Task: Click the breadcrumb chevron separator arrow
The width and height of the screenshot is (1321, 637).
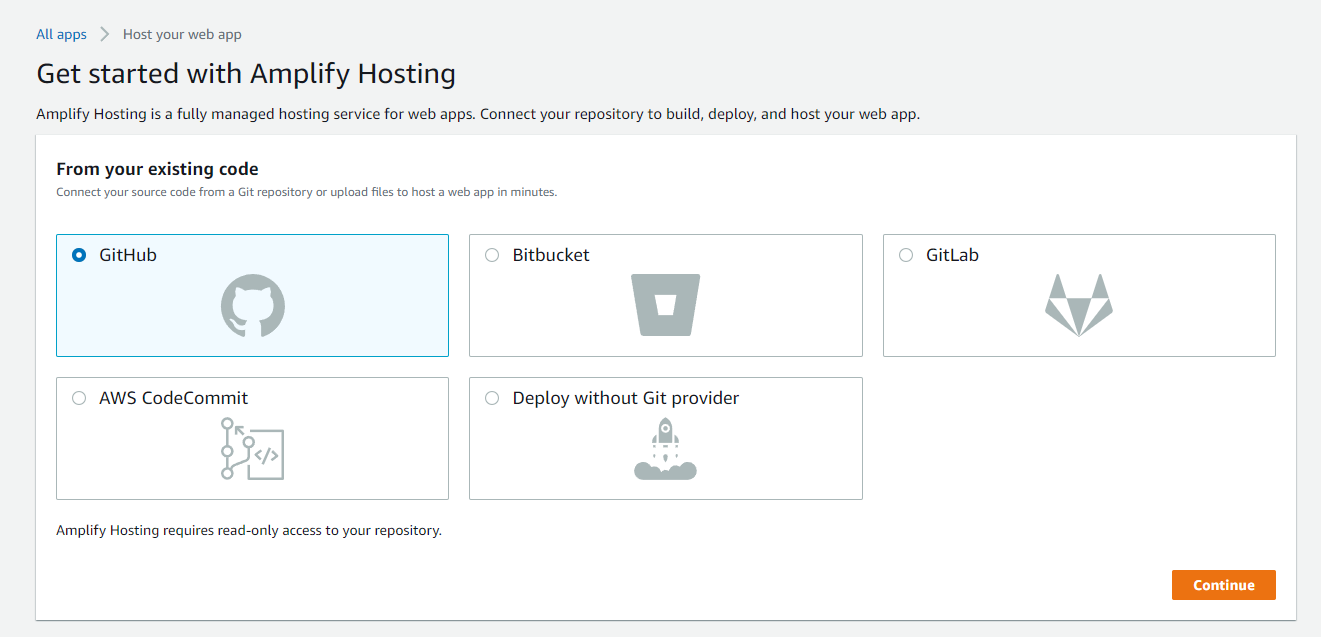Action: click(105, 34)
